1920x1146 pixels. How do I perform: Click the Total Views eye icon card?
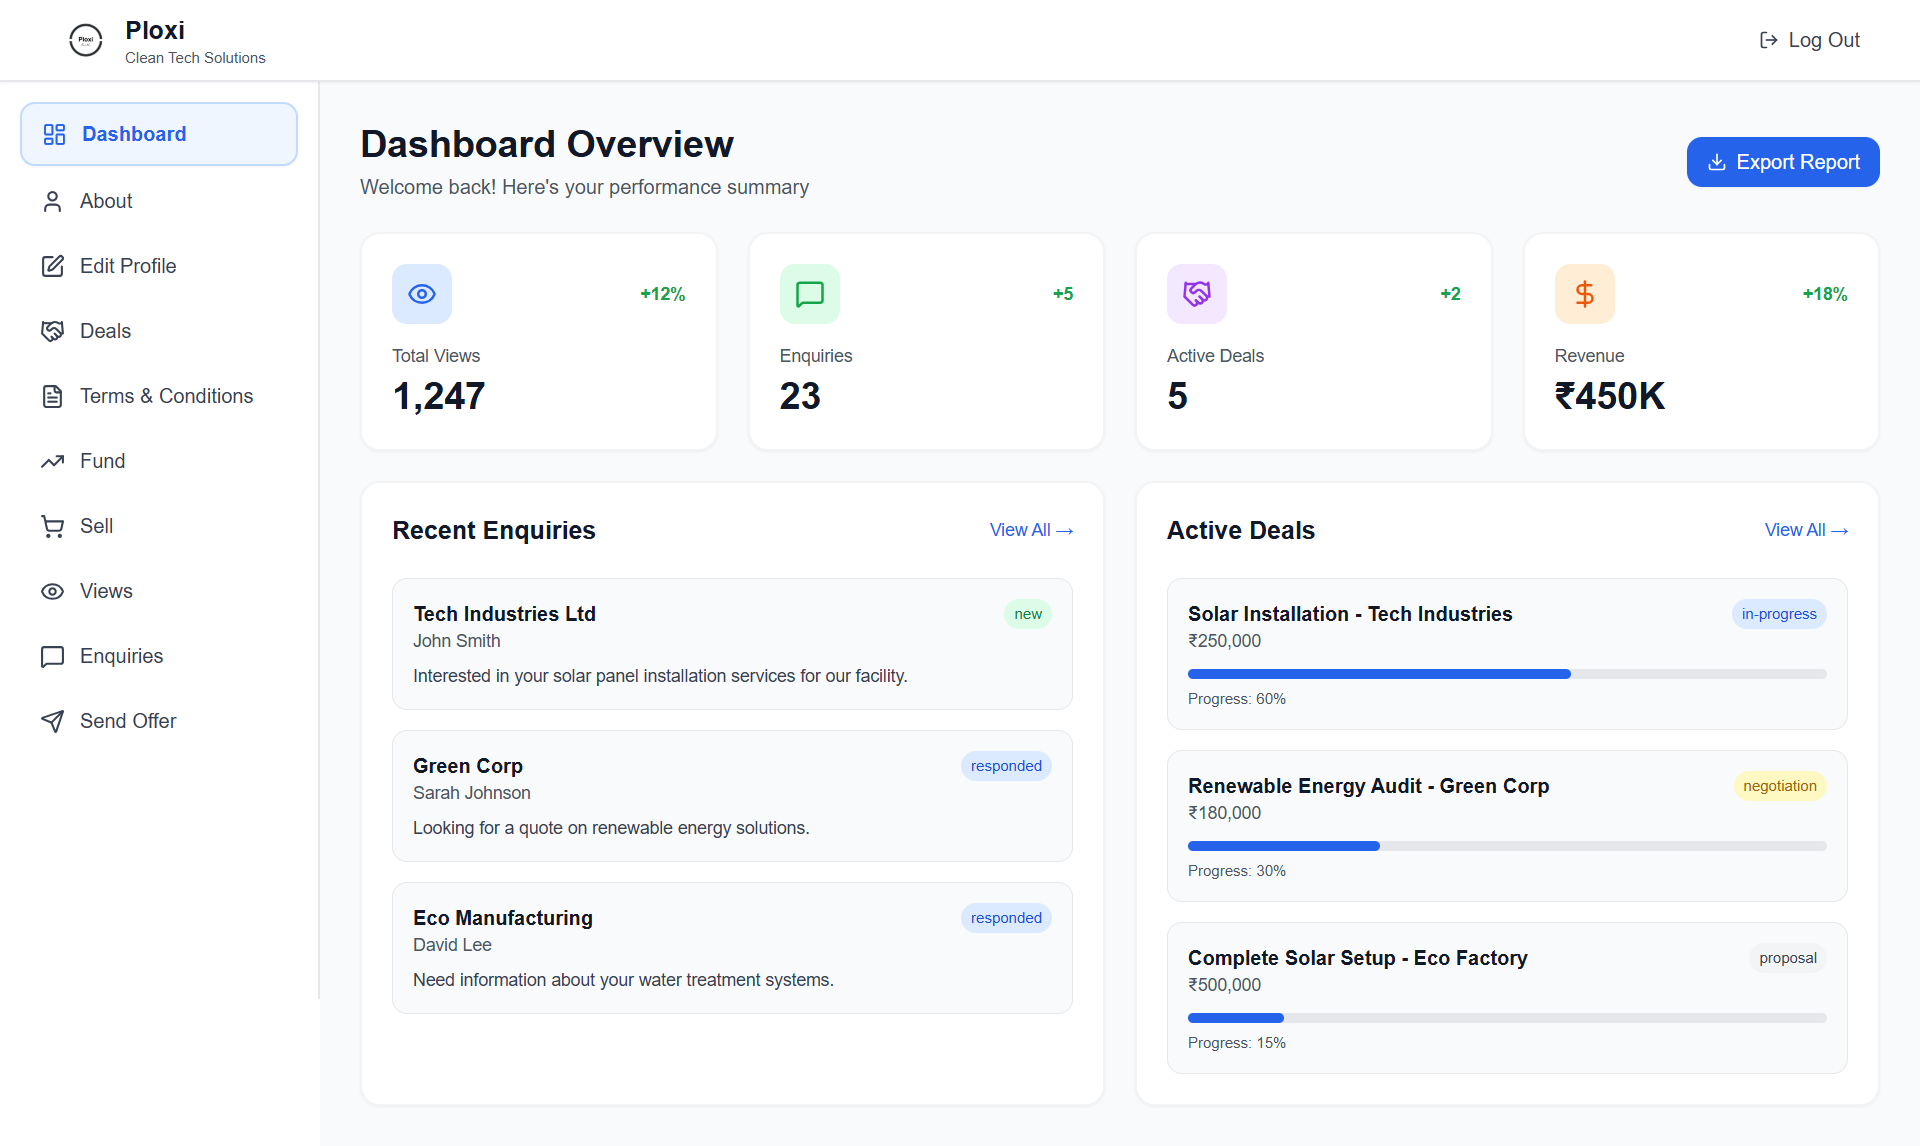click(x=421, y=293)
